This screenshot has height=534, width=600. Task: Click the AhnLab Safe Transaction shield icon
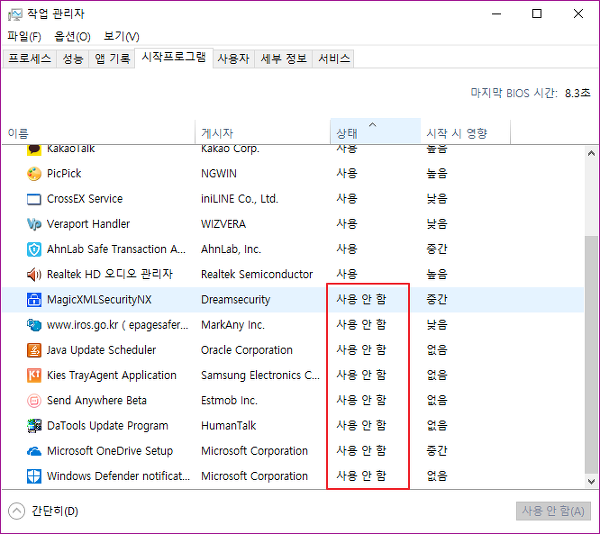pos(34,249)
